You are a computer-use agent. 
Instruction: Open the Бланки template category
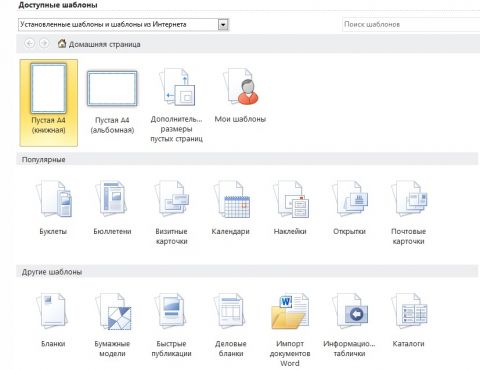[x=53, y=320]
